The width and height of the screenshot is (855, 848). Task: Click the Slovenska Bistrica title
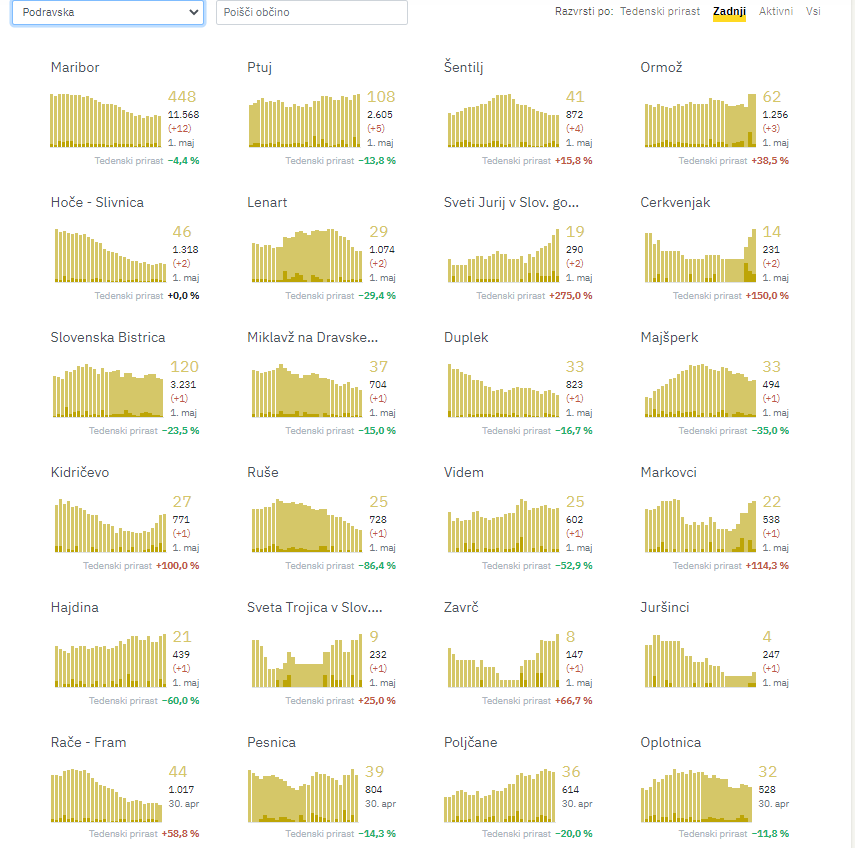tap(108, 338)
